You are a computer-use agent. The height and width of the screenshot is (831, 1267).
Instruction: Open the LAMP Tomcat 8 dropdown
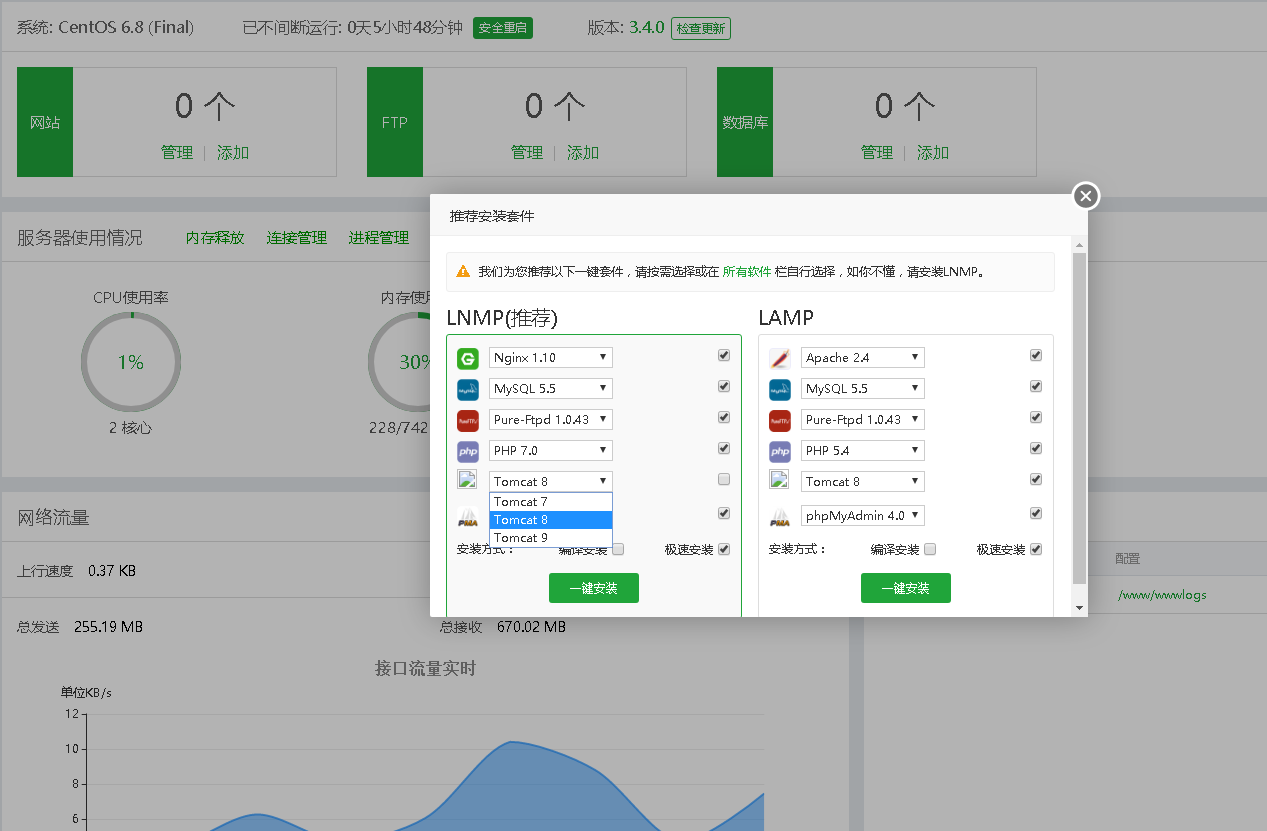pos(863,482)
